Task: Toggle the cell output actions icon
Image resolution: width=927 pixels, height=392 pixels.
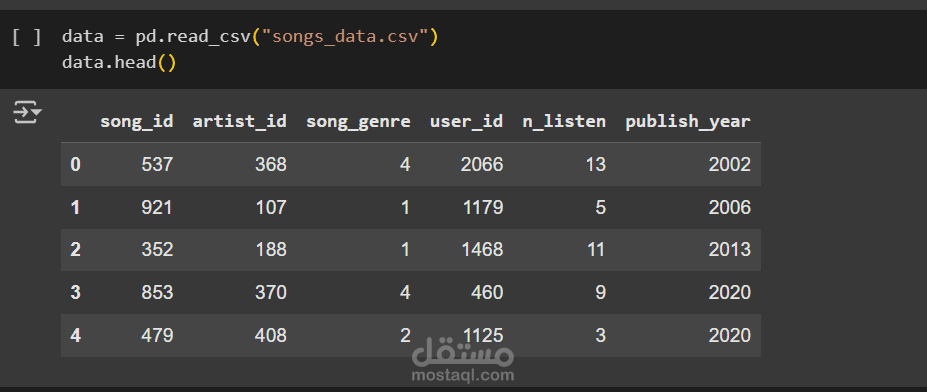Action: point(27,112)
